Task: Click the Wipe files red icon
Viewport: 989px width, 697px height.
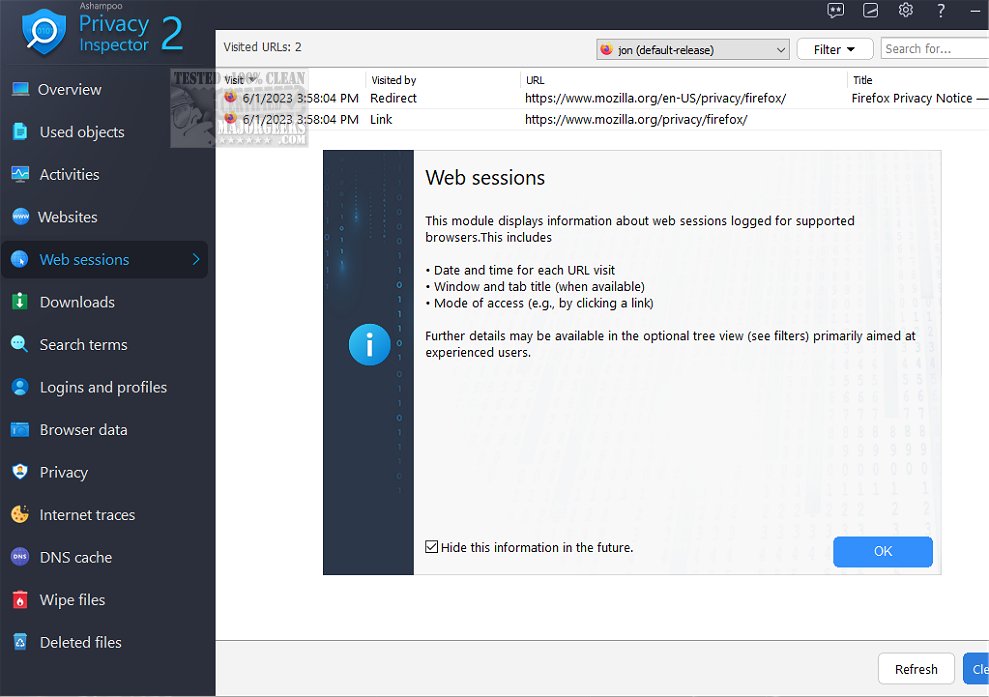Action: click(x=20, y=600)
